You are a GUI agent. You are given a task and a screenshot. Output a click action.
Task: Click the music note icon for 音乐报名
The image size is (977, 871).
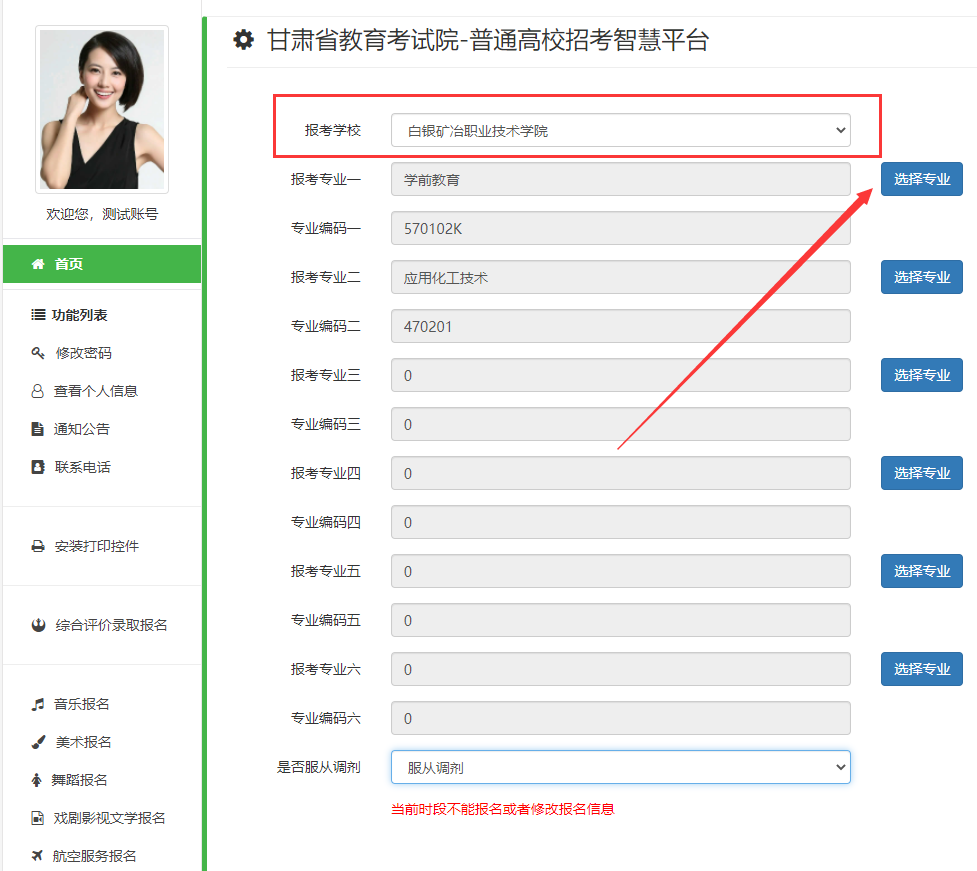[x=38, y=704]
